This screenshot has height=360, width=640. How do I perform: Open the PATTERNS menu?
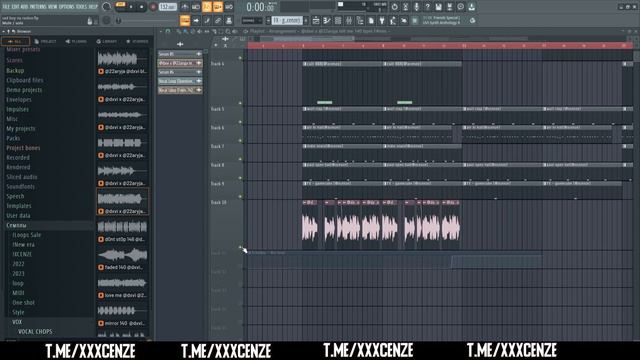38,7
